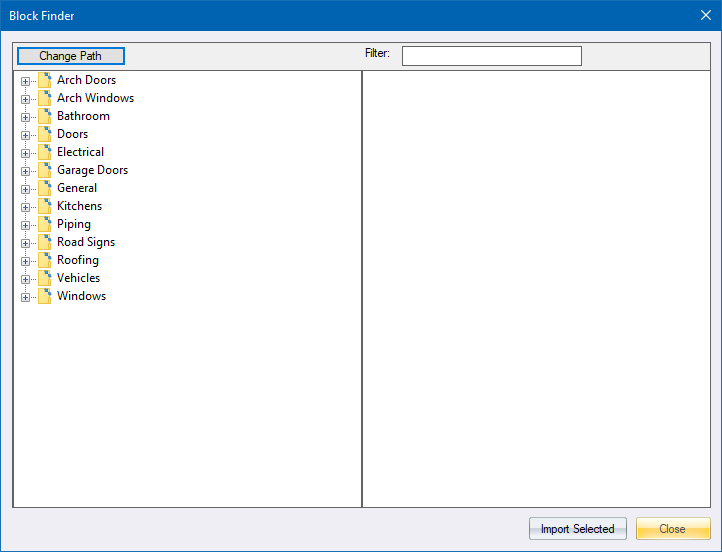Screen dimensions: 722x552
Task: Click the Vehicles folder icon
Action: click(44, 278)
